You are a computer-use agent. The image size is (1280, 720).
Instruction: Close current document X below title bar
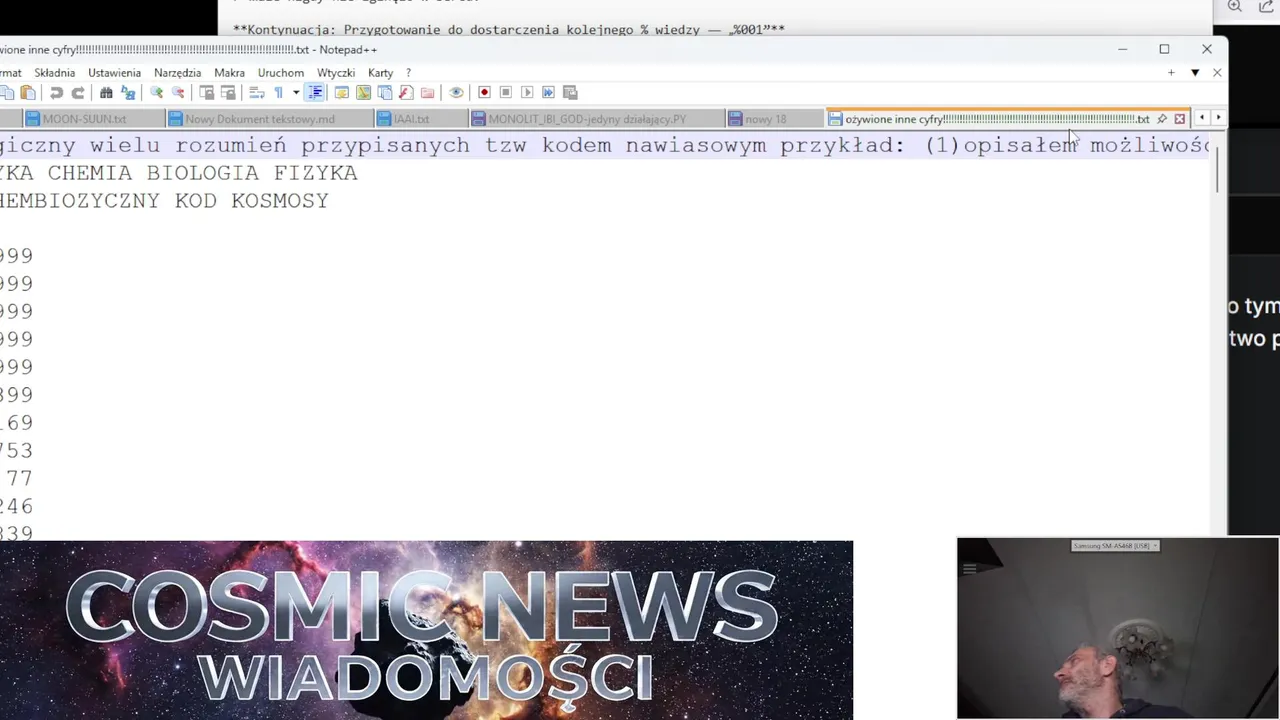pos(1217,73)
